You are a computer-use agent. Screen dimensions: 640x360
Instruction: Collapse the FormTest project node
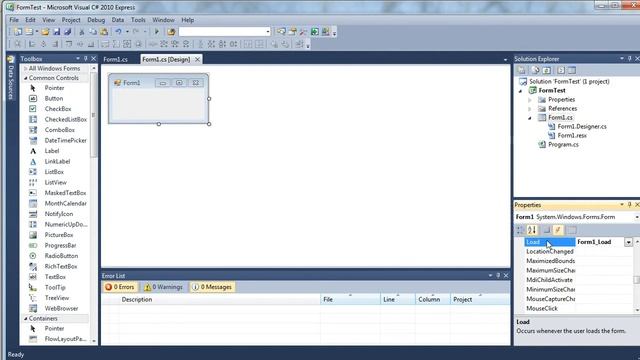point(520,91)
